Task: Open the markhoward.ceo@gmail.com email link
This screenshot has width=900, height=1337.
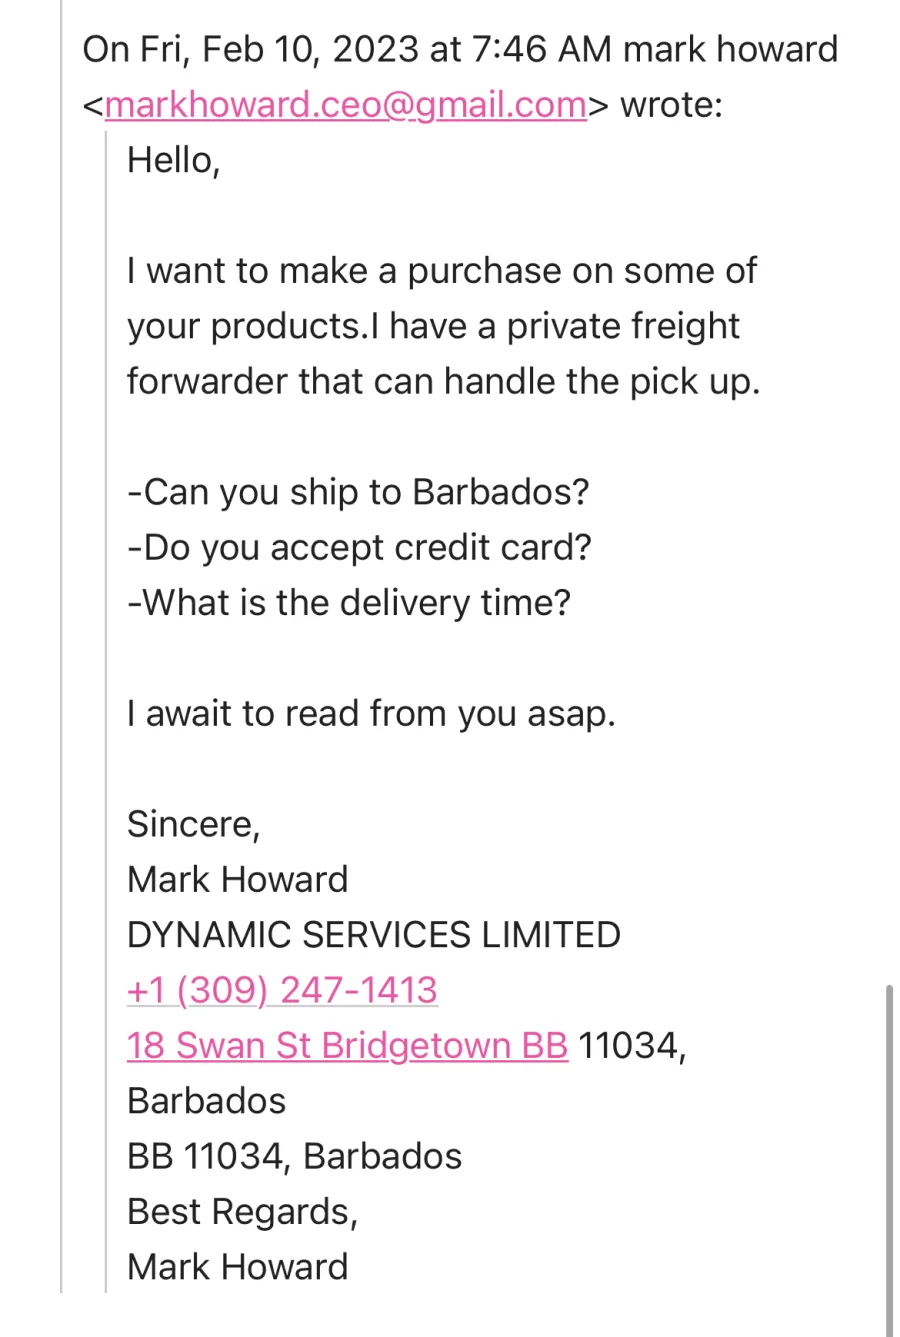Action: click(345, 104)
